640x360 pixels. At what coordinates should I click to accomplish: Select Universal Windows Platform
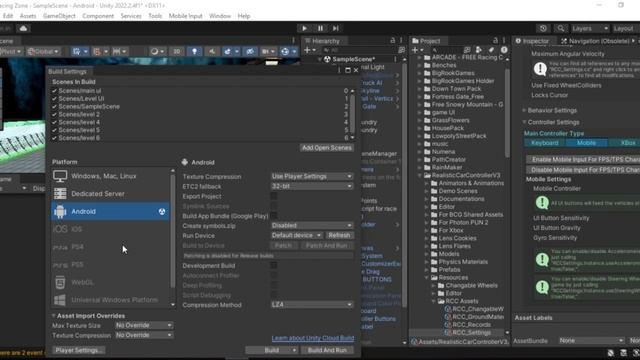[110, 300]
